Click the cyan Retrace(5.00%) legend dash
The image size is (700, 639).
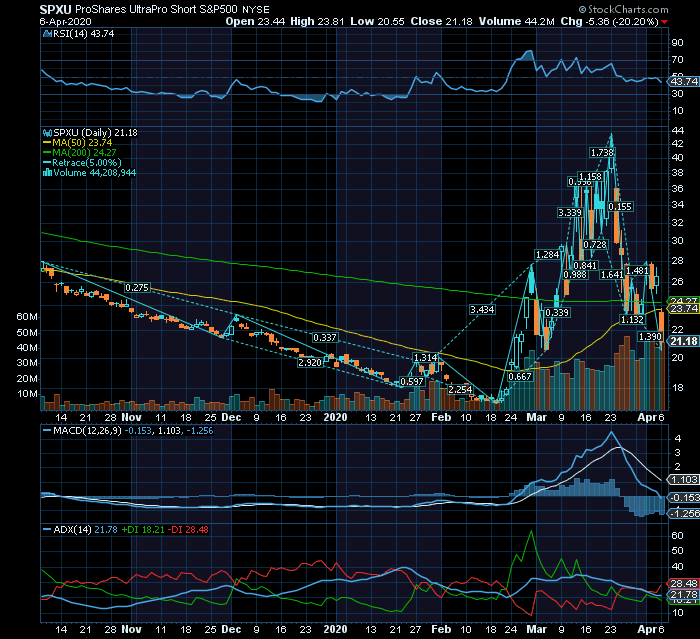[47, 163]
